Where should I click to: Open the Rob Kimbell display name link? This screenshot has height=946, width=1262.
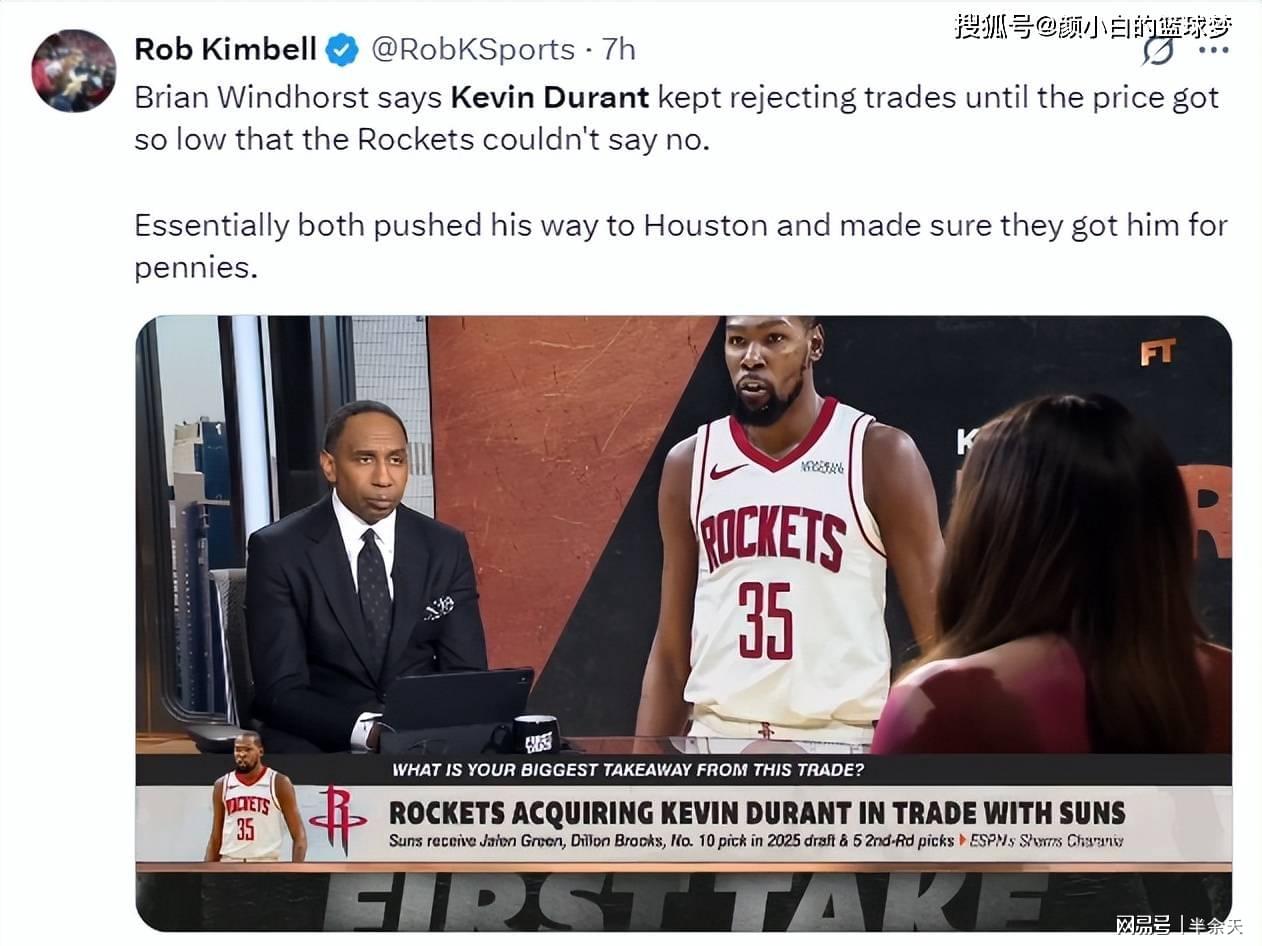[226, 49]
